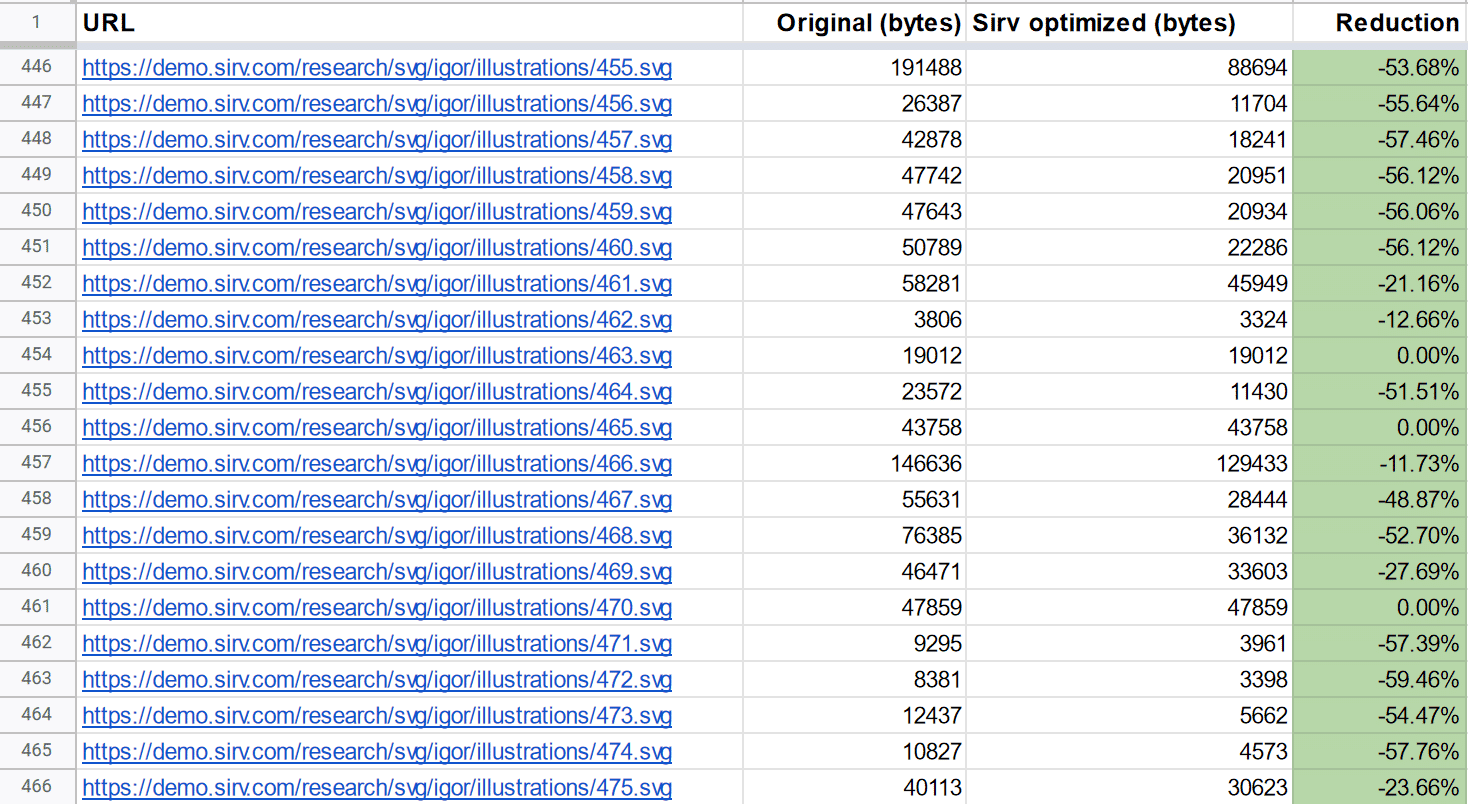Select reduction cell -21.16%
The height and width of the screenshot is (804, 1468).
[x=1380, y=284]
